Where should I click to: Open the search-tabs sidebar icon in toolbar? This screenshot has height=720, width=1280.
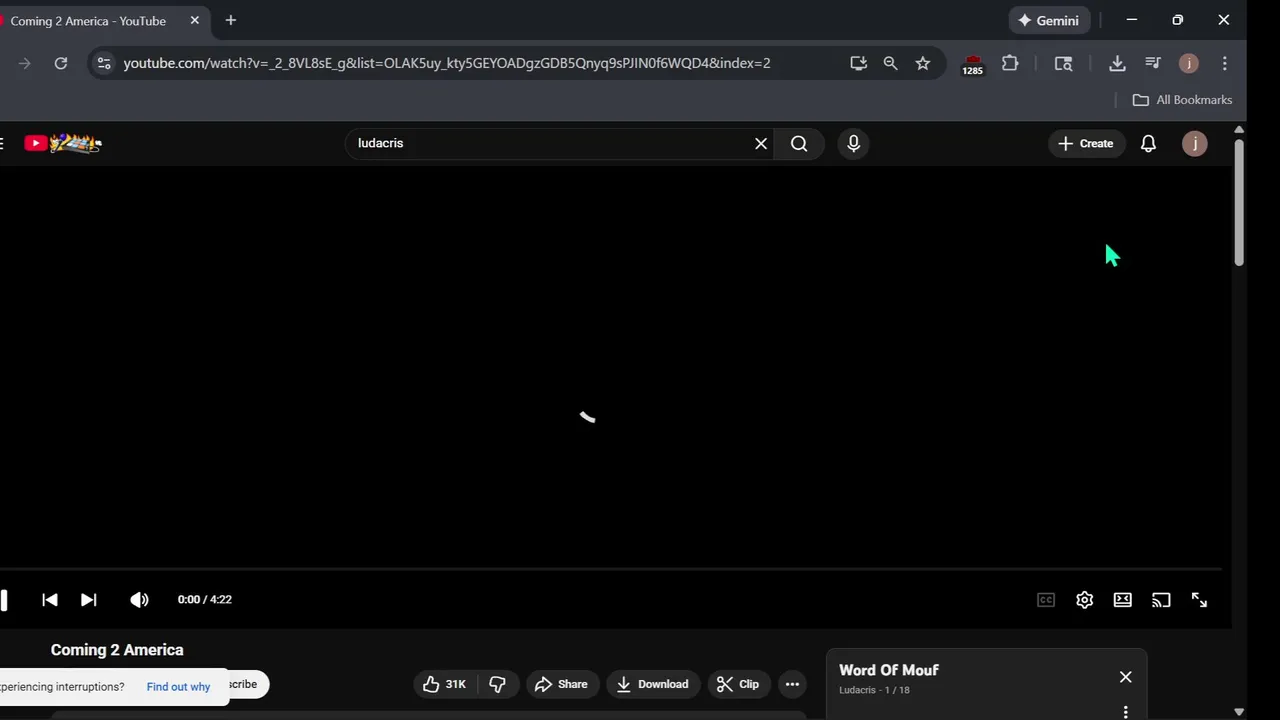coord(1063,63)
